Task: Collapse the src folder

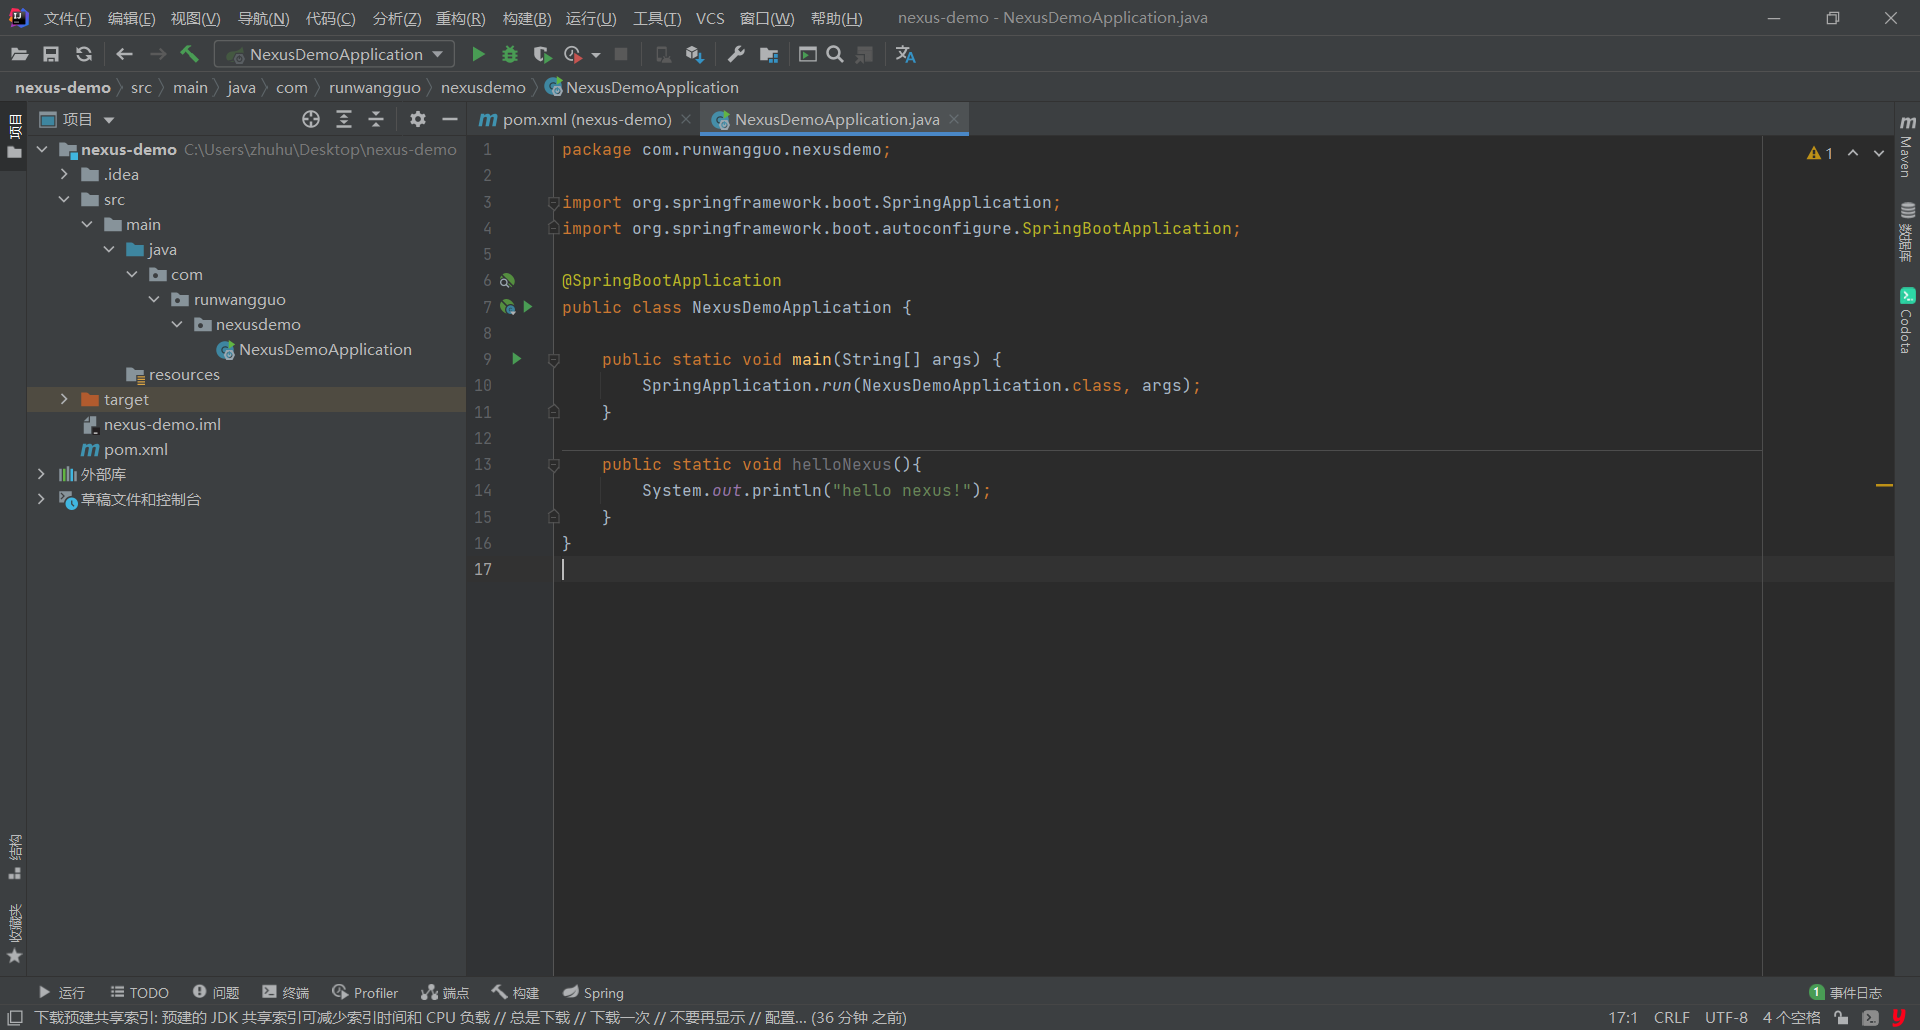Action: tap(64, 199)
